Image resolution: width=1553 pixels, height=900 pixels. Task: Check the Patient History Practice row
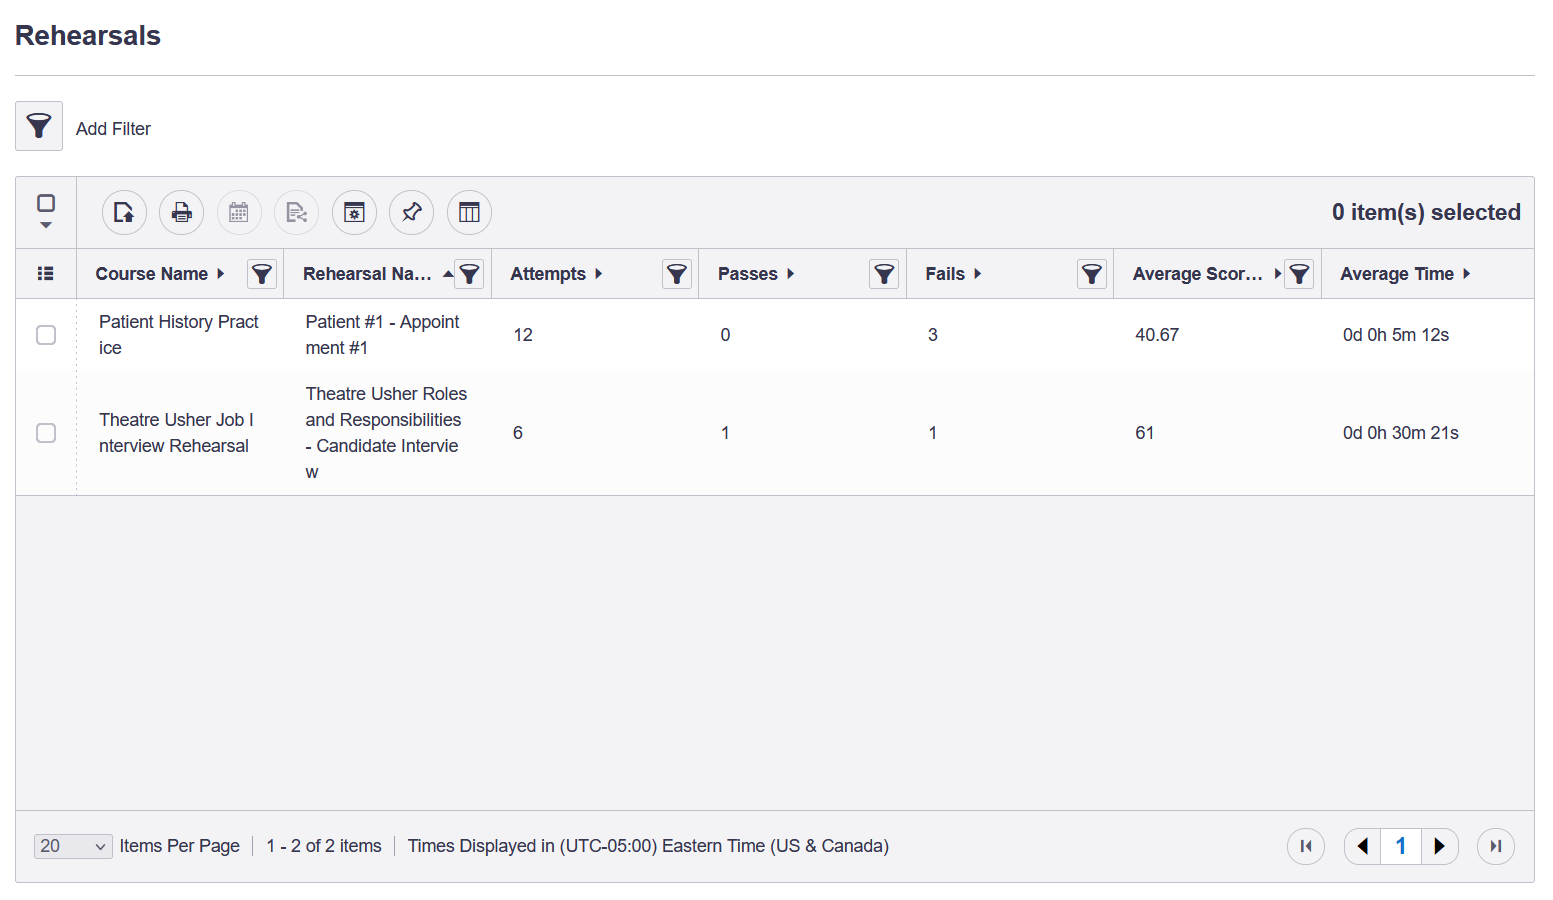46,335
